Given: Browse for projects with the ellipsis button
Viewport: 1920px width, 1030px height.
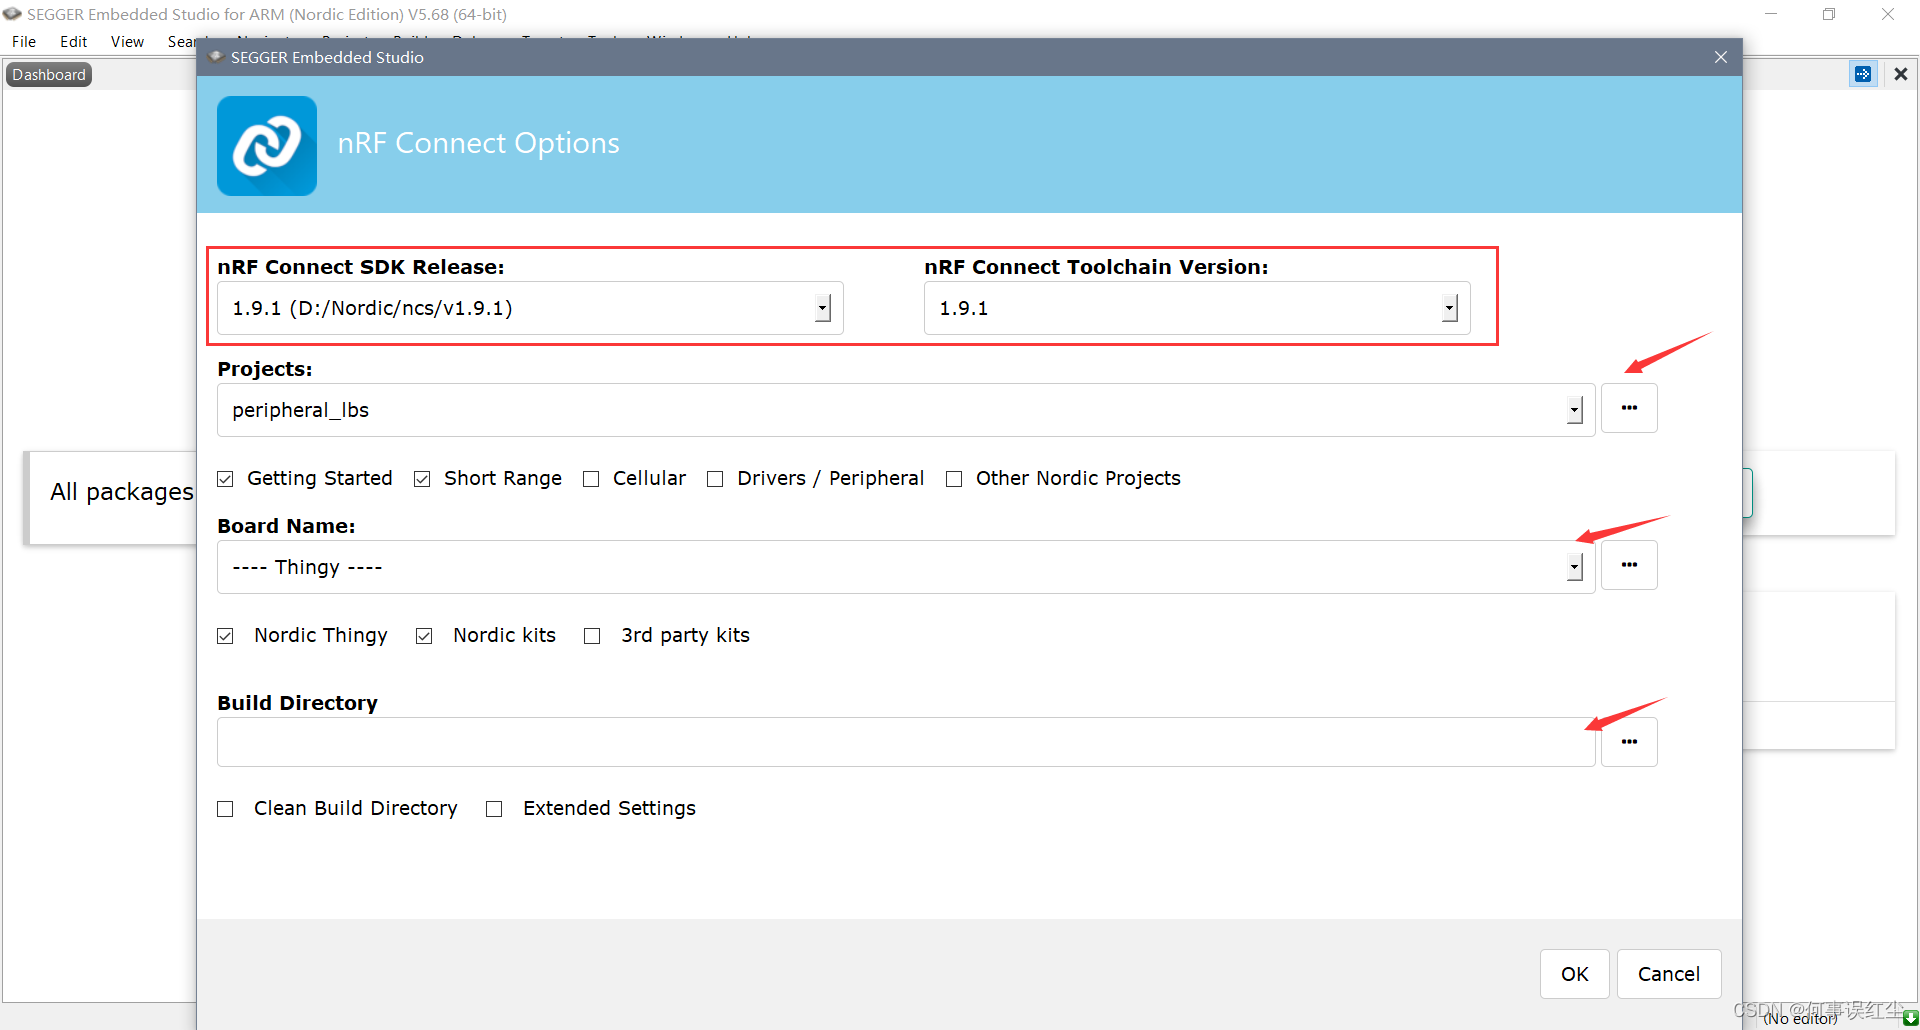Looking at the screenshot, I should click(1629, 408).
